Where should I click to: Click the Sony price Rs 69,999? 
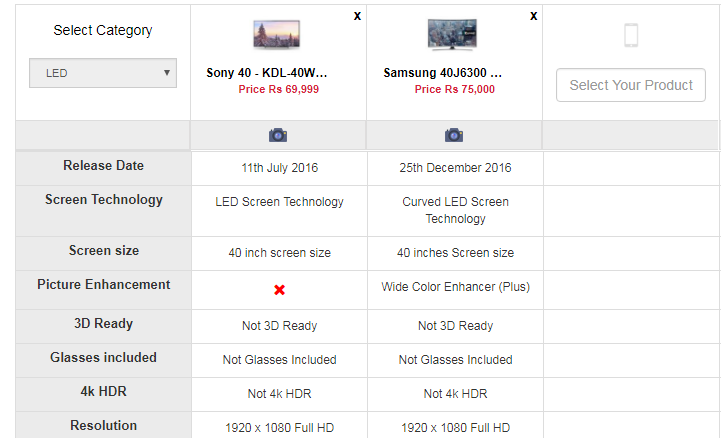[x=279, y=89]
